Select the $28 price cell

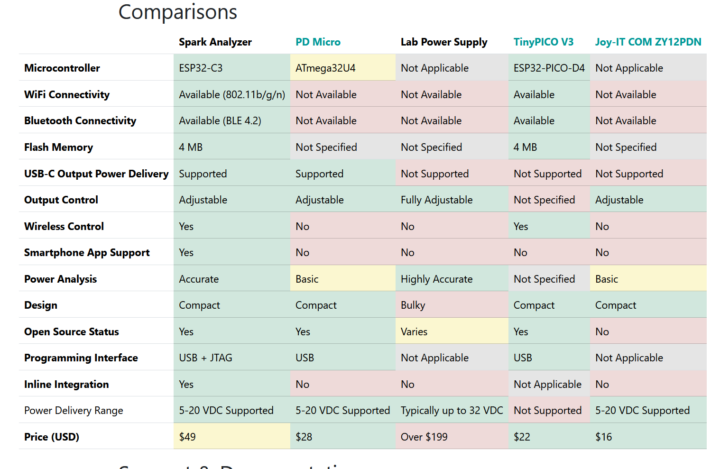click(x=343, y=437)
